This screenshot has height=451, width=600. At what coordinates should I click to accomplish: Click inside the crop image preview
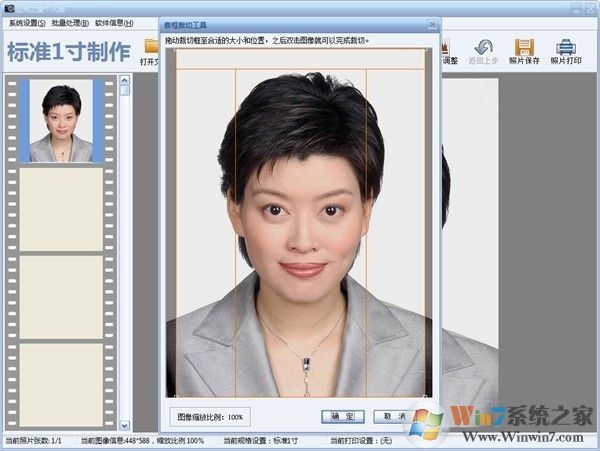(299, 223)
